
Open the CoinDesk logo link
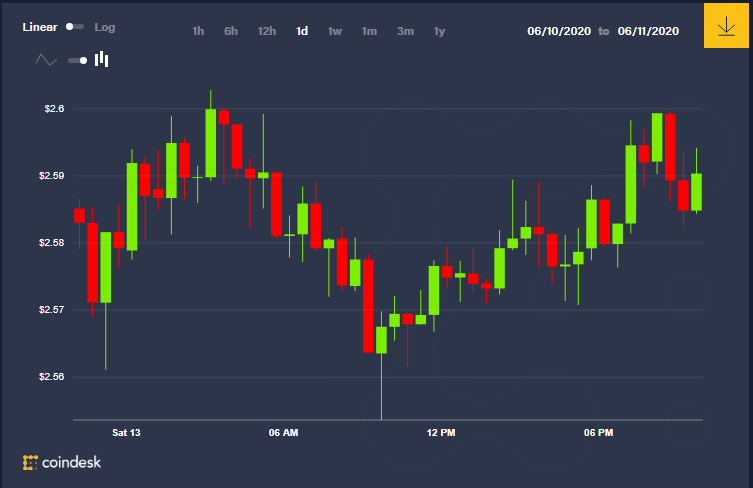[62, 462]
